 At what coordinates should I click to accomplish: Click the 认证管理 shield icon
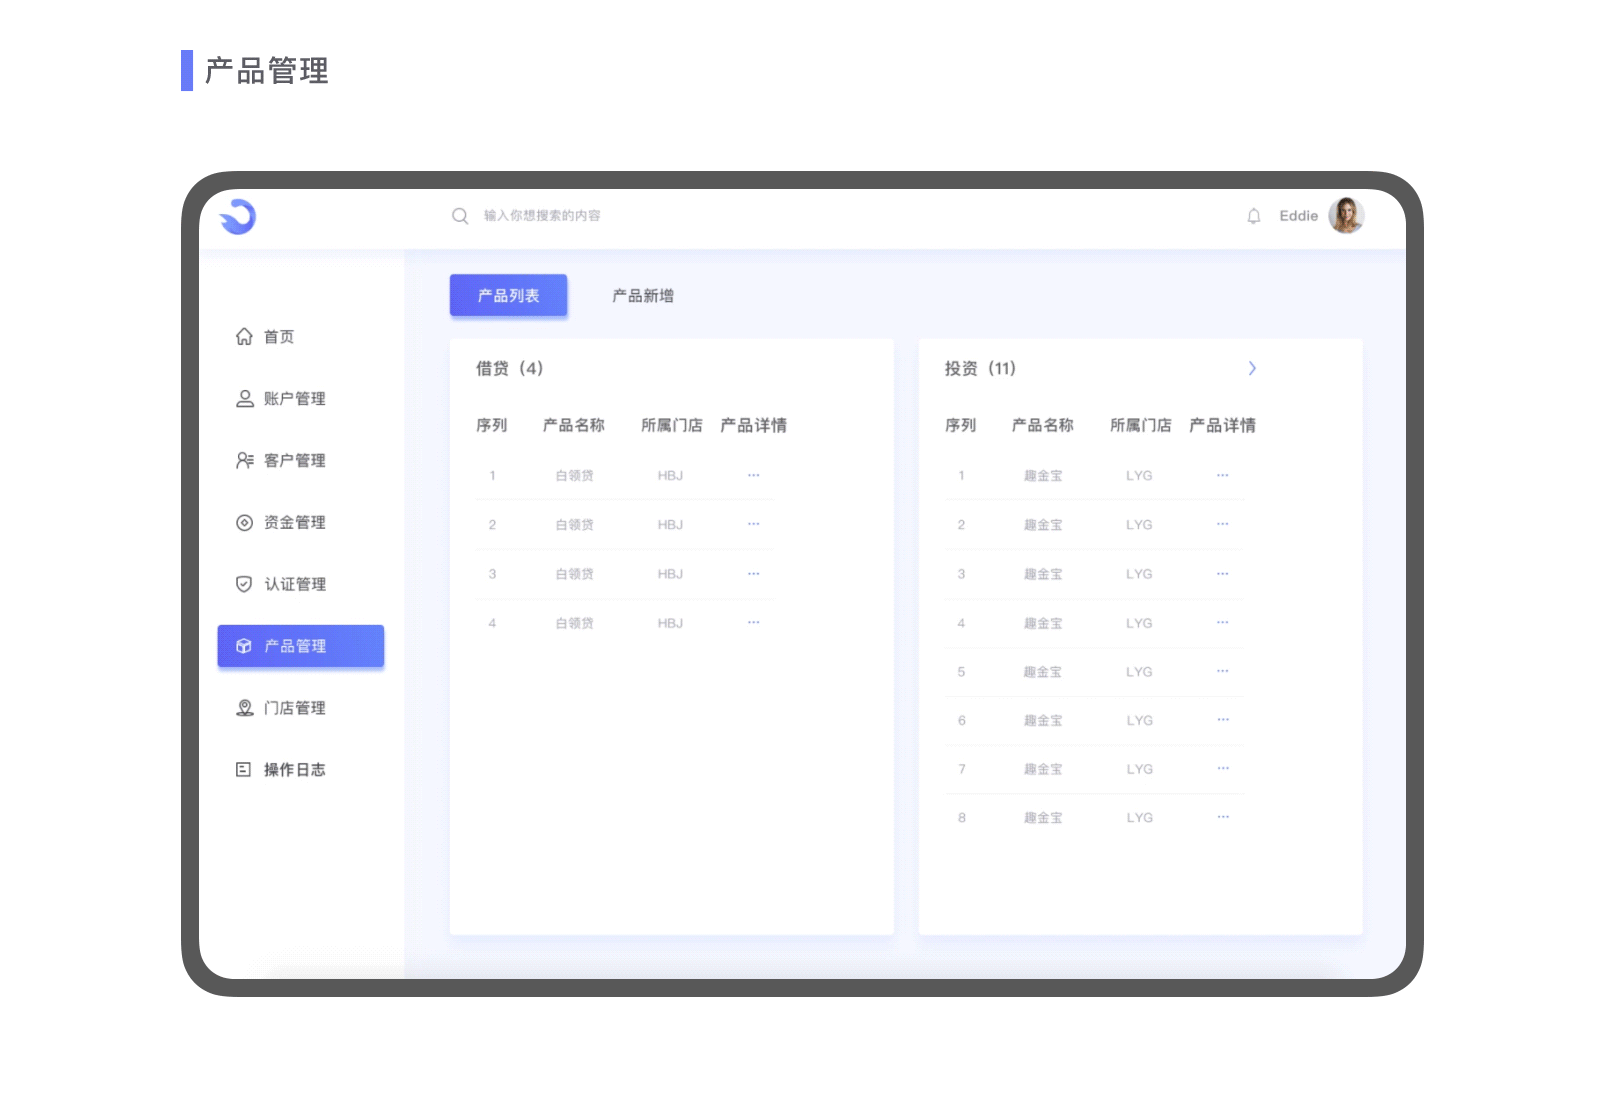click(x=243, y=584)
